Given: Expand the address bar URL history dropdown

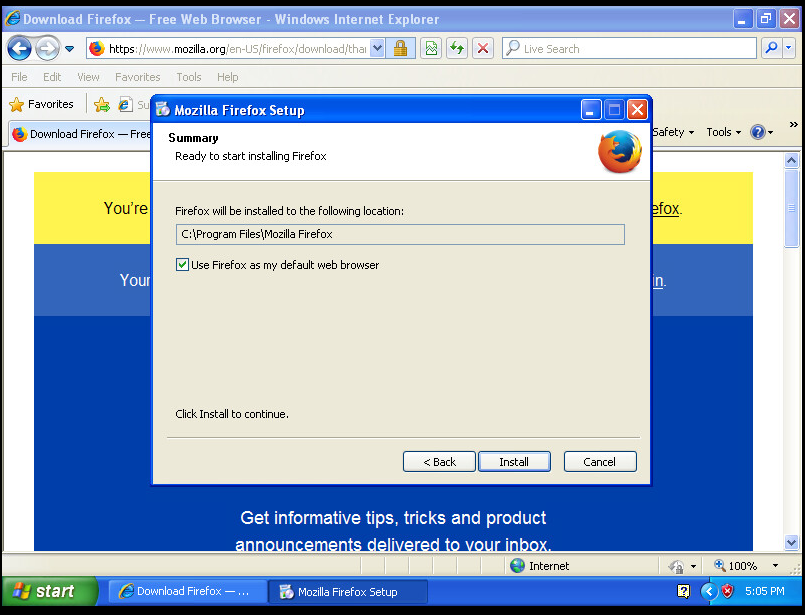Looking at the screenshot, I should (x=377, y=49).
